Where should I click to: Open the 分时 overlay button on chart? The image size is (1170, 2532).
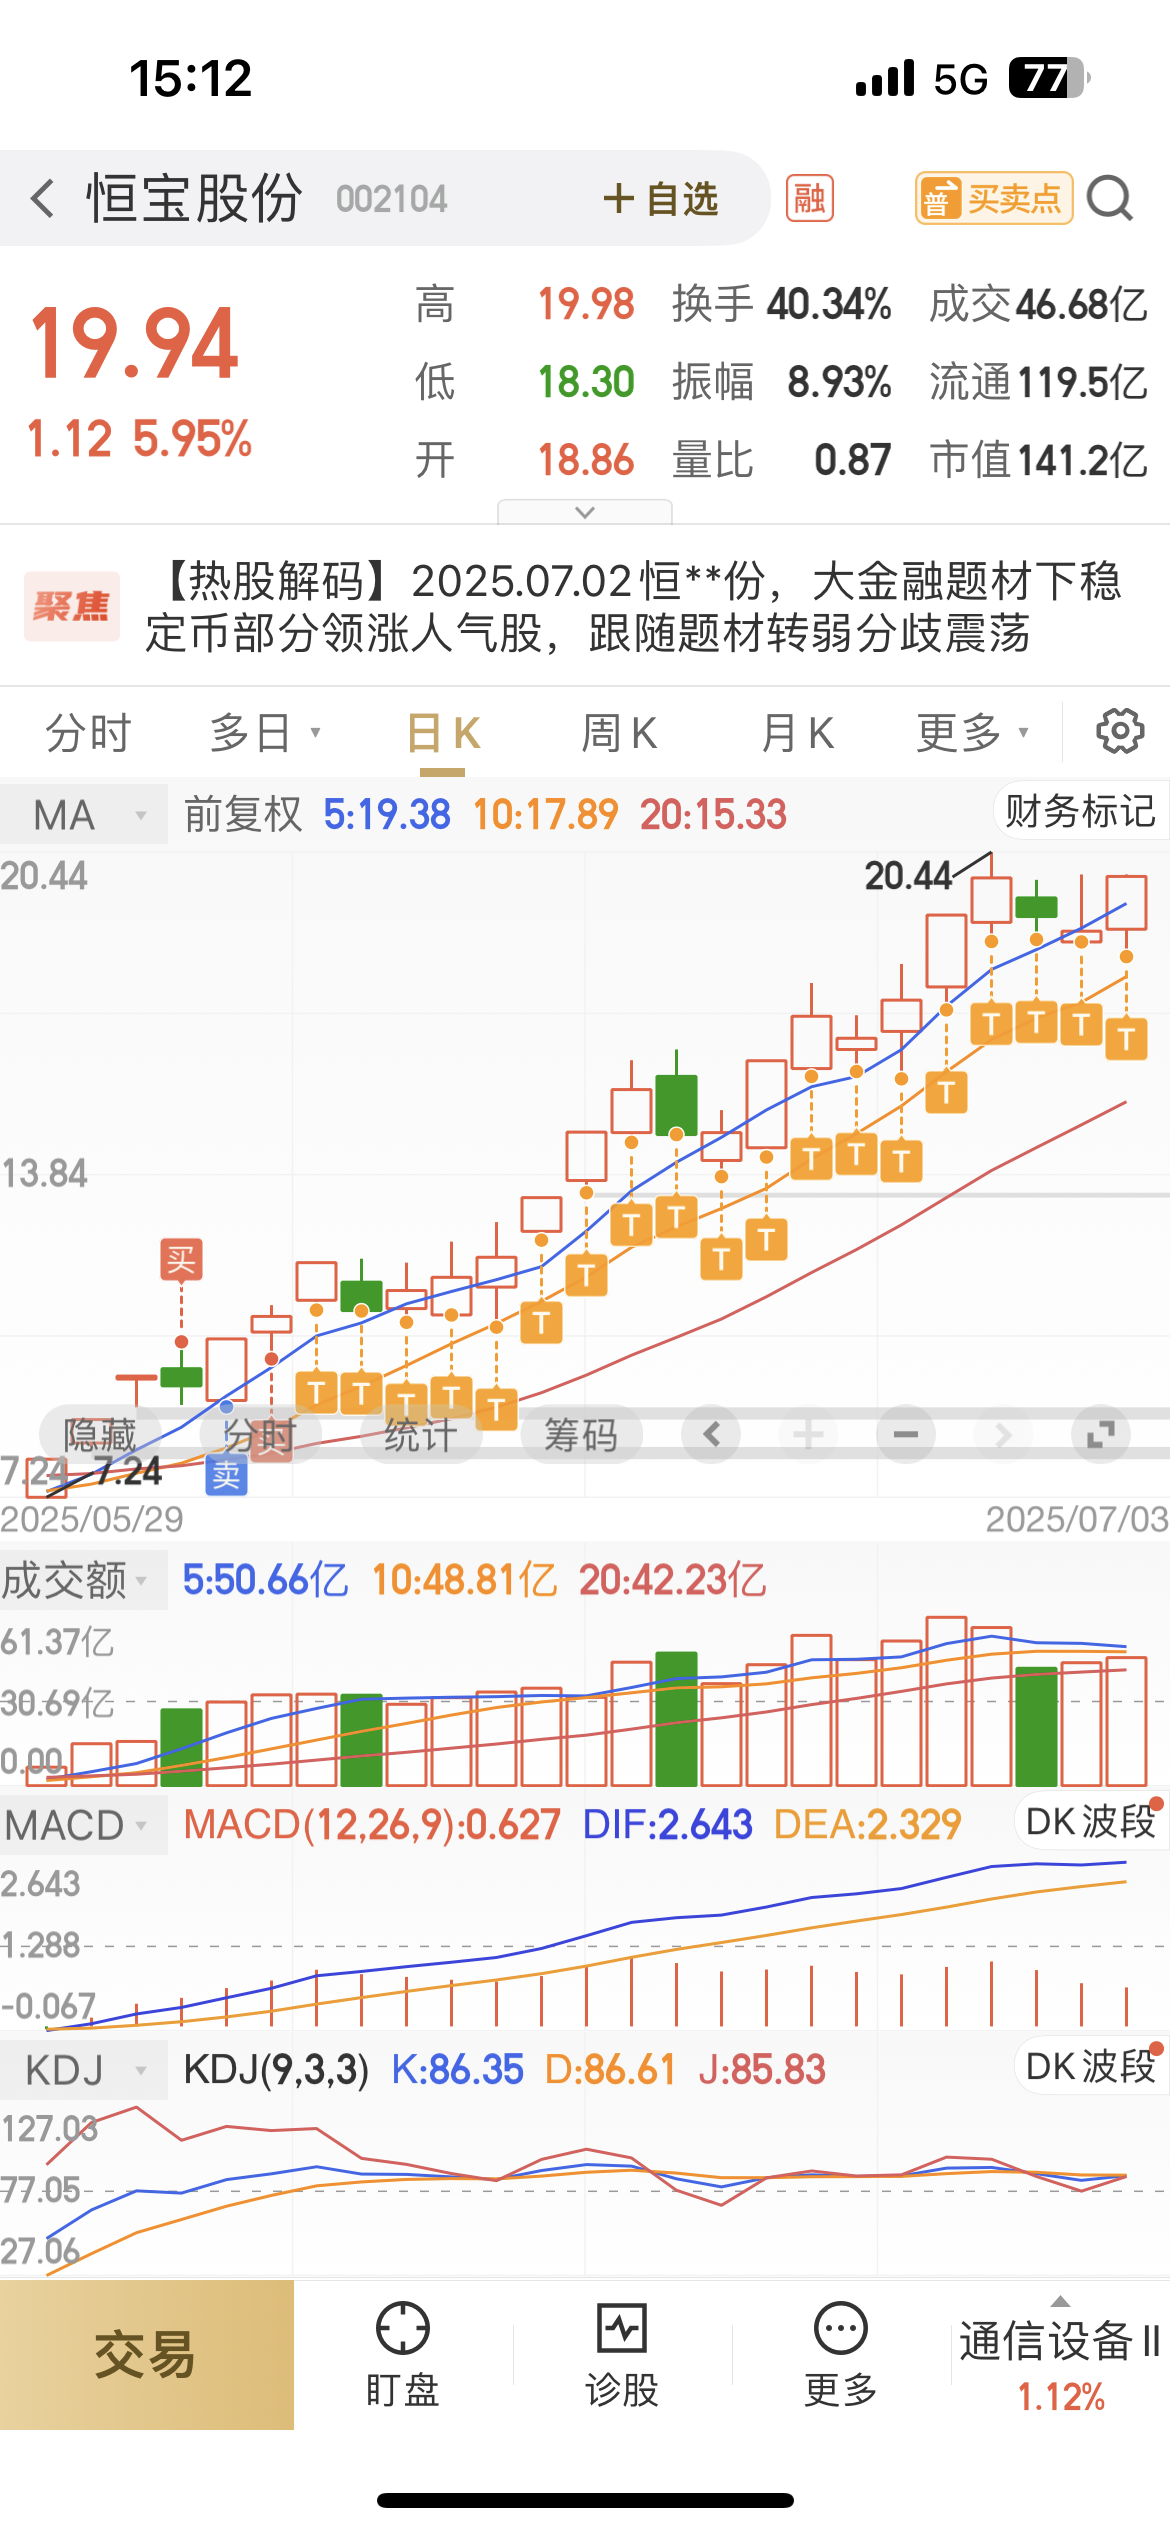pyautogui.click(x=260, y=1435)
